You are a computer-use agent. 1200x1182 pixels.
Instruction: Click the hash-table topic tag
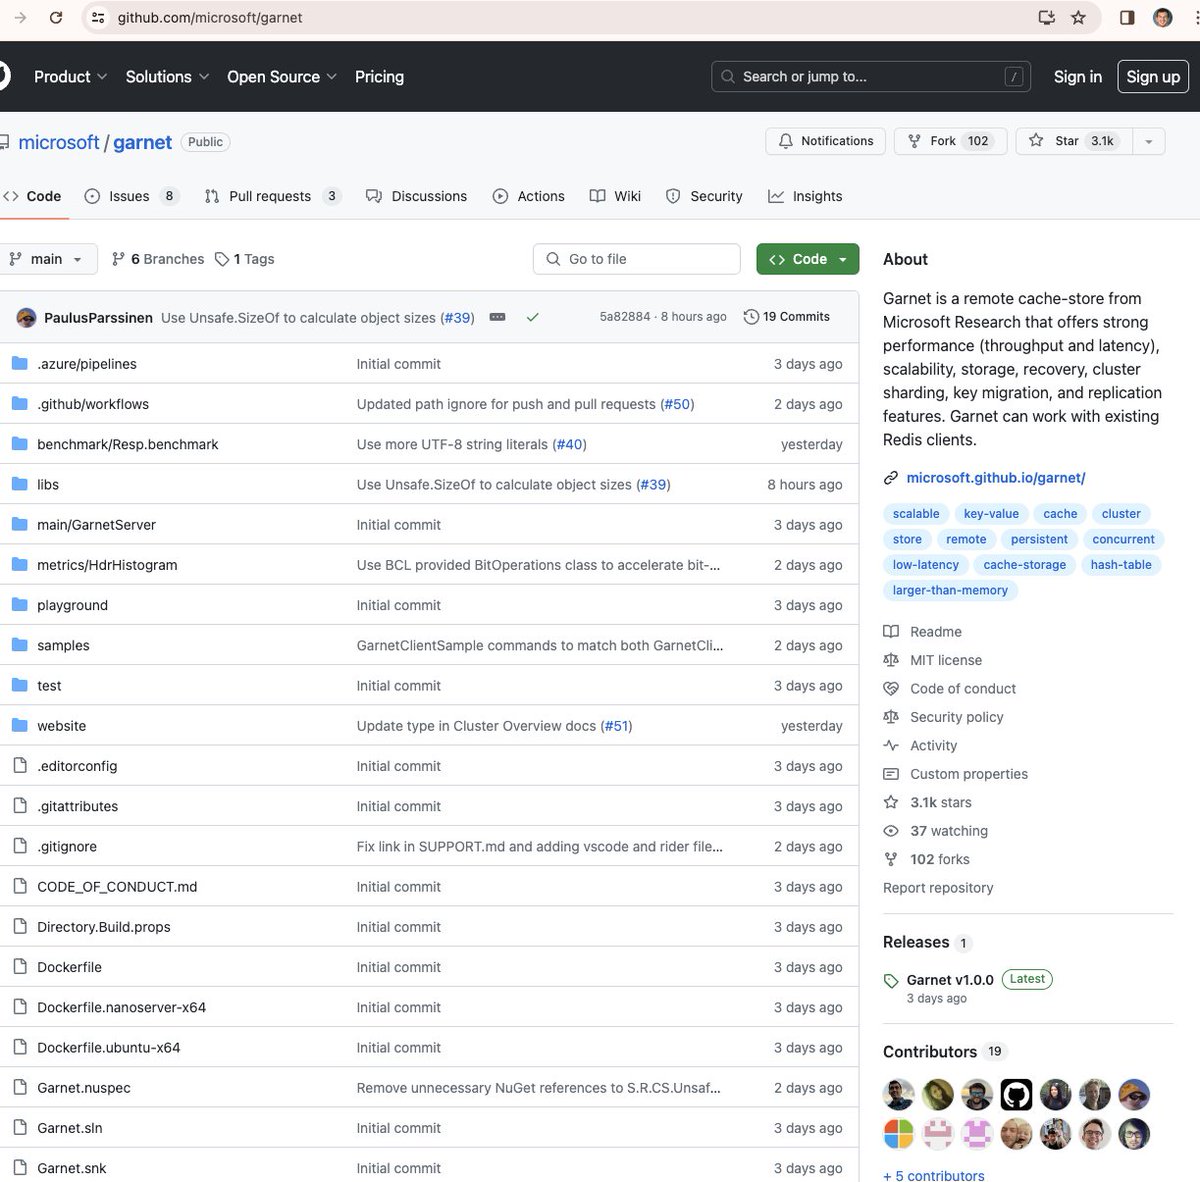click(x=1121, y=565)
